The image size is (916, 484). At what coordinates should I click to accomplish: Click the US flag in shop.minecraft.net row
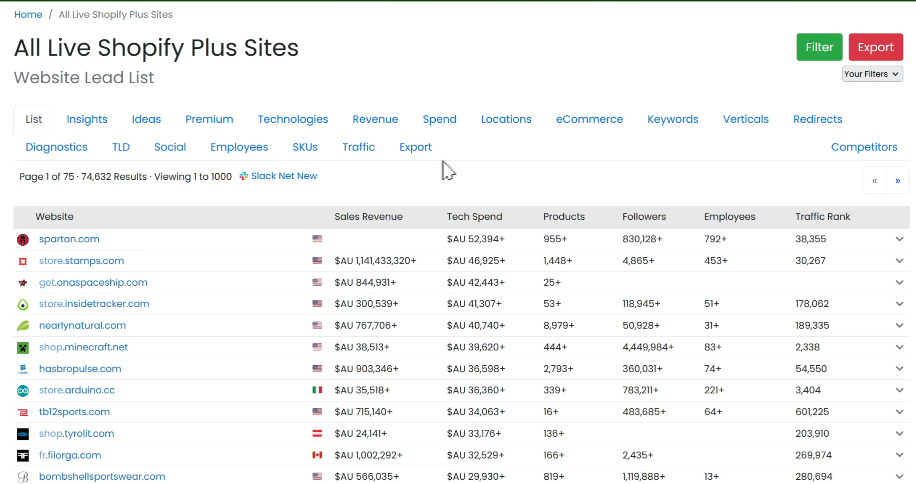point(317,346)
